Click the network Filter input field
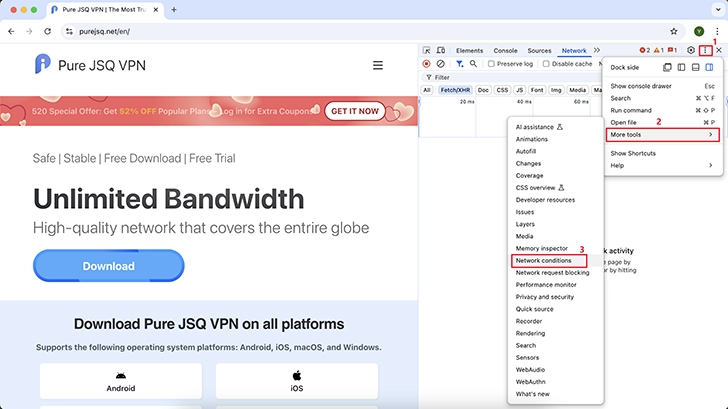The width and height of the screenshot is (728, 409). pyautogui.click(x=511, y=78)
